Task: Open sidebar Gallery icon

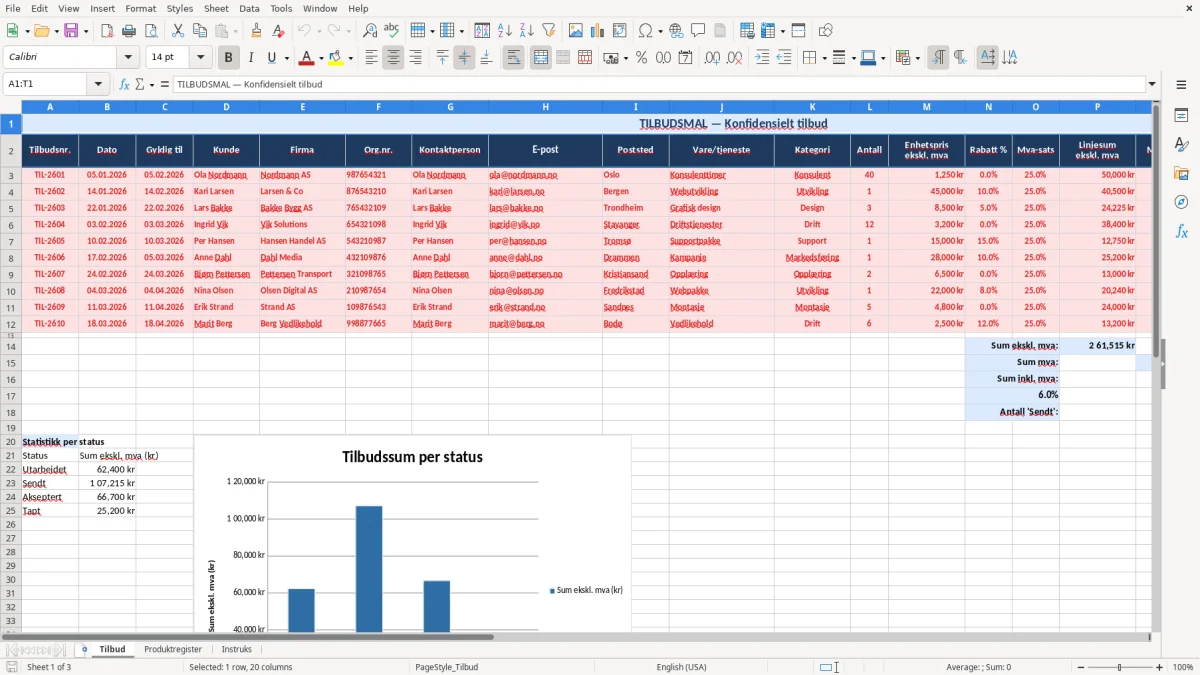Action: click(x=1181, y=173)
